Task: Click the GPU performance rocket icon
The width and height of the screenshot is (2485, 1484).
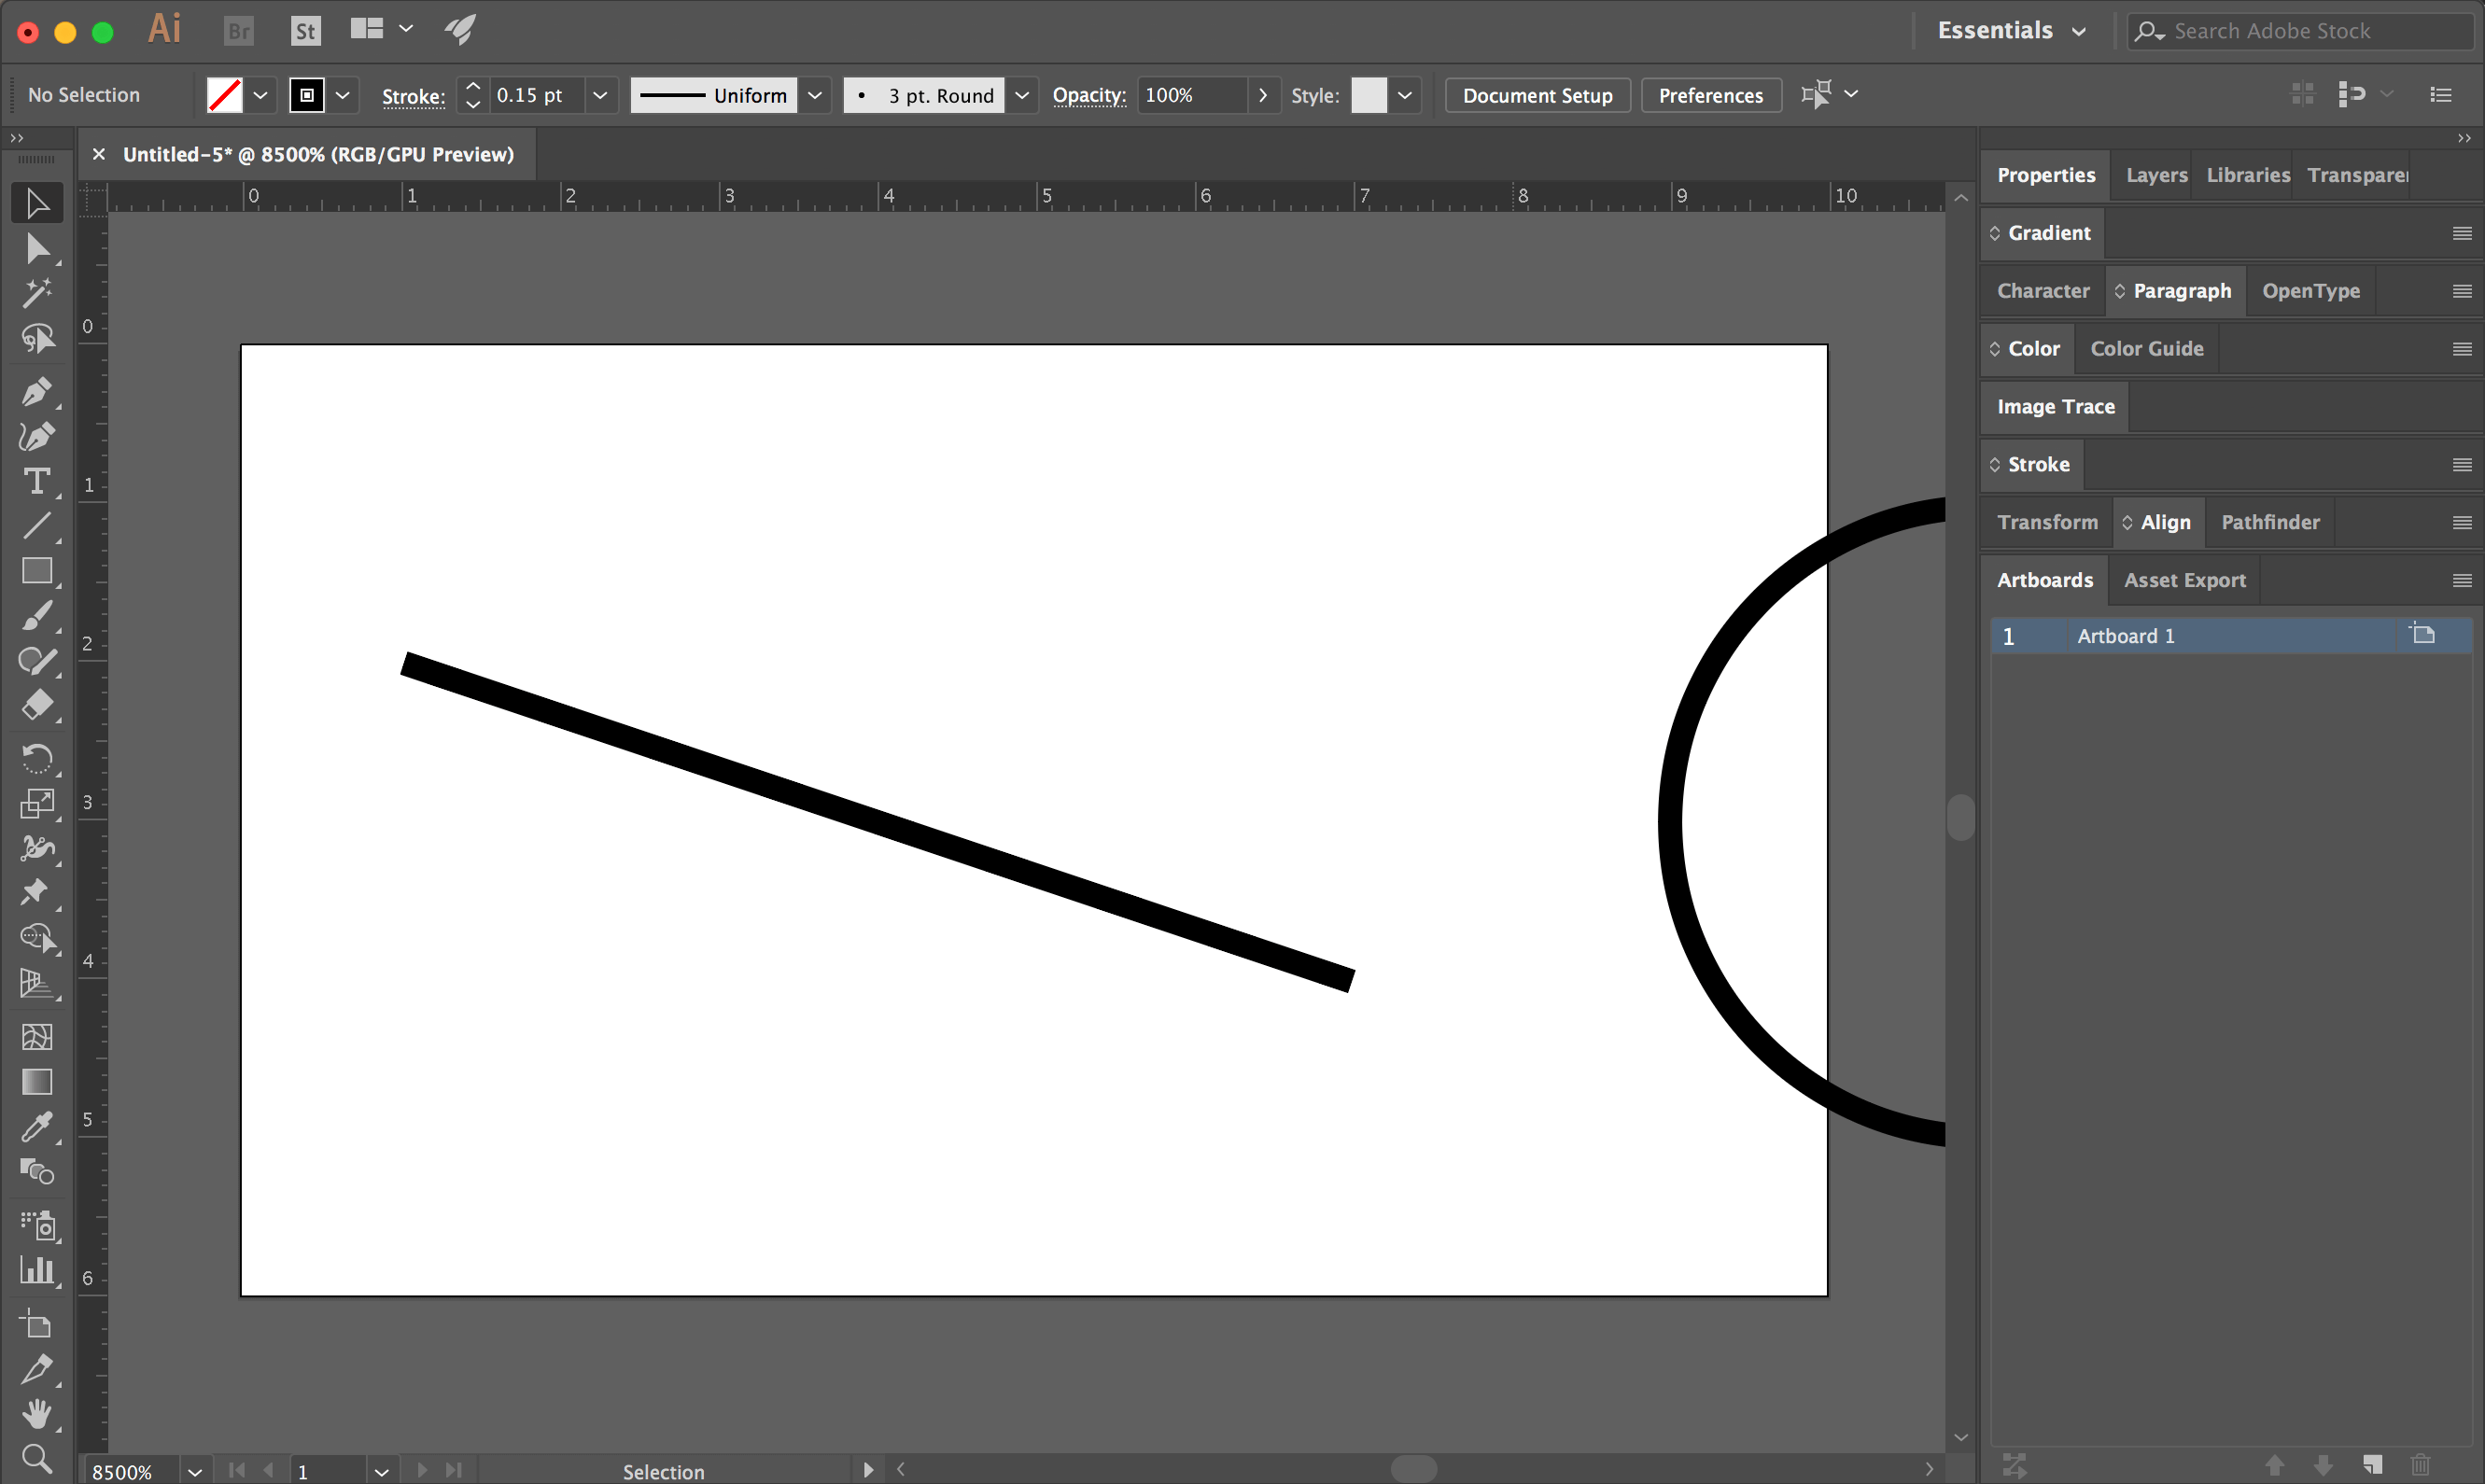Action: 460,30
